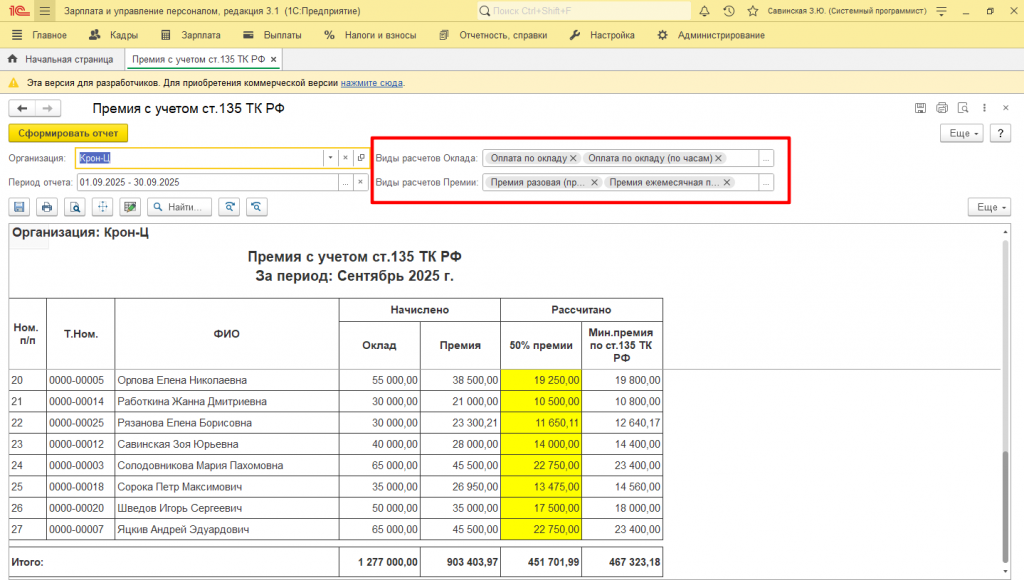The width and height of the screenshot is (1024, 580).
Task: Follow the 'нажмите сюда' link
Action: pos(372,83)
